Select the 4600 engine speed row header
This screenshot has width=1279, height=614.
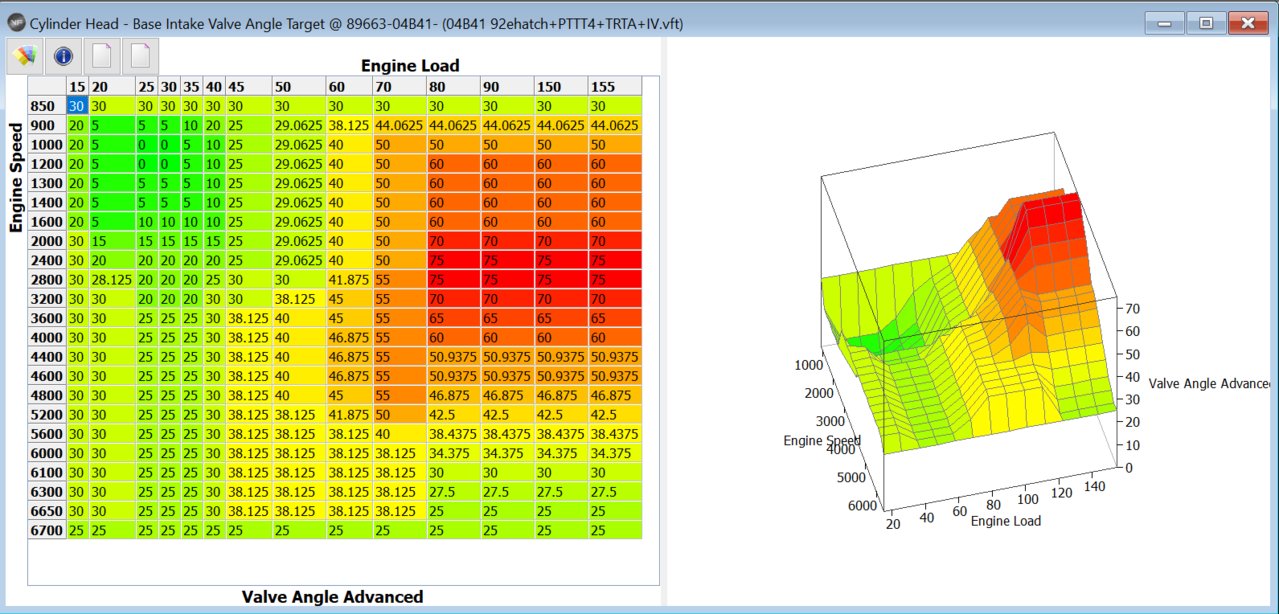(47, 376)
